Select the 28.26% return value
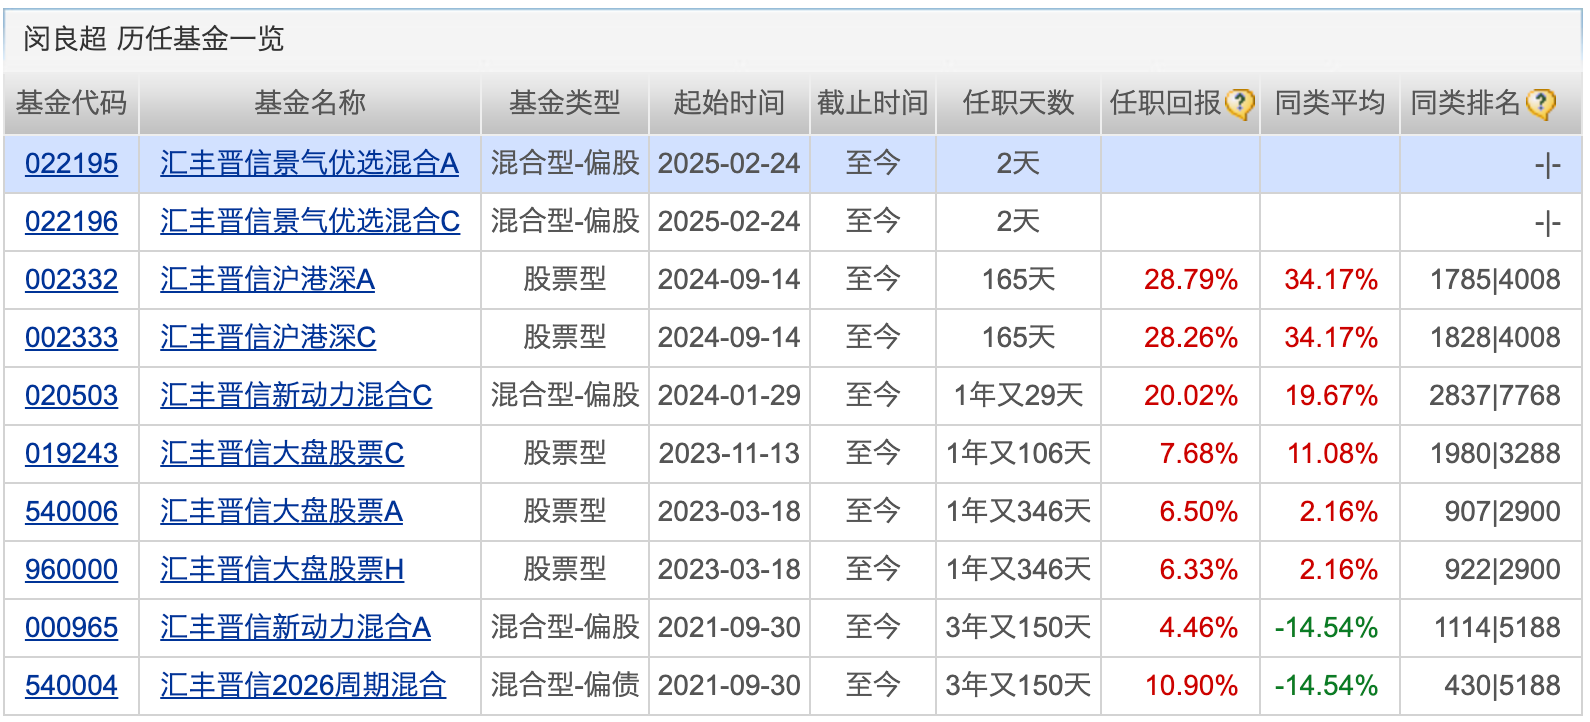Viewport: 1590px width, 722px height. [x=1191, y=338]
